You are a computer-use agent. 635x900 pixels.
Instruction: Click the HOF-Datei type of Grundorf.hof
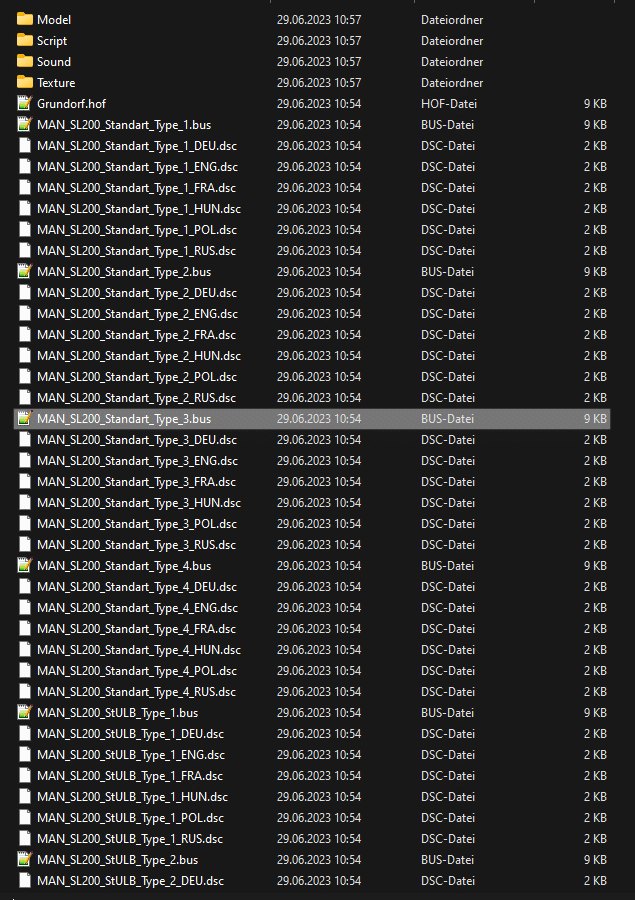pos(447,103)
